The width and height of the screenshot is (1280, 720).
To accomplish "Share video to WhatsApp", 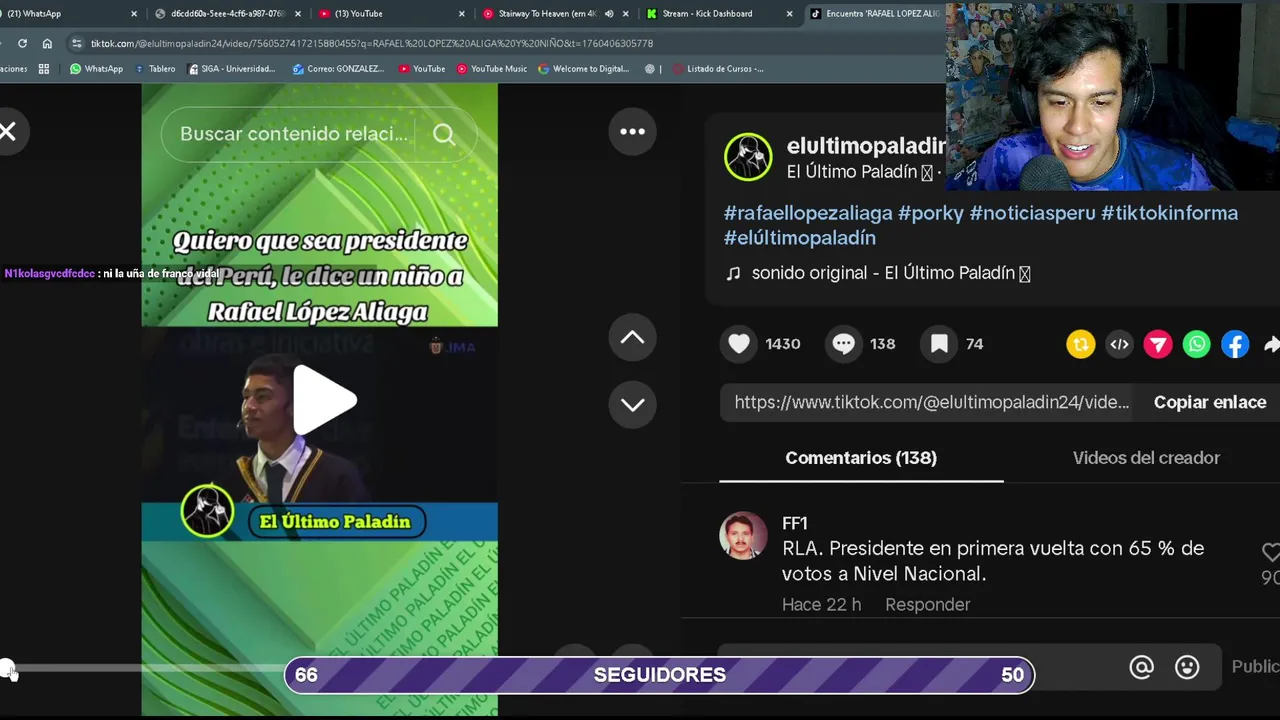I will (1197, 344).
